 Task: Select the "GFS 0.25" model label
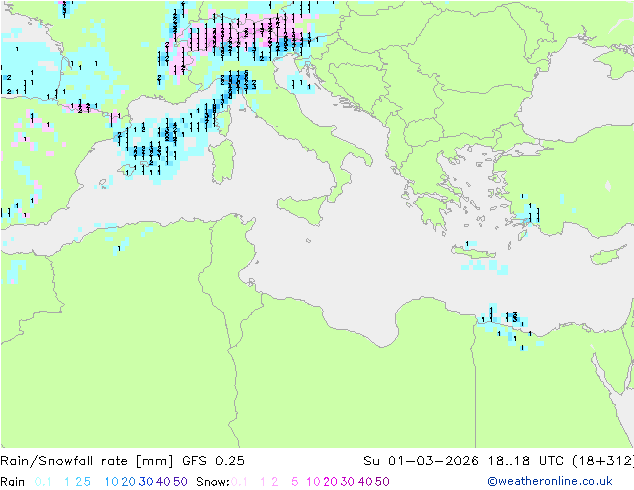pyautogui.click(x=213, y=461)
